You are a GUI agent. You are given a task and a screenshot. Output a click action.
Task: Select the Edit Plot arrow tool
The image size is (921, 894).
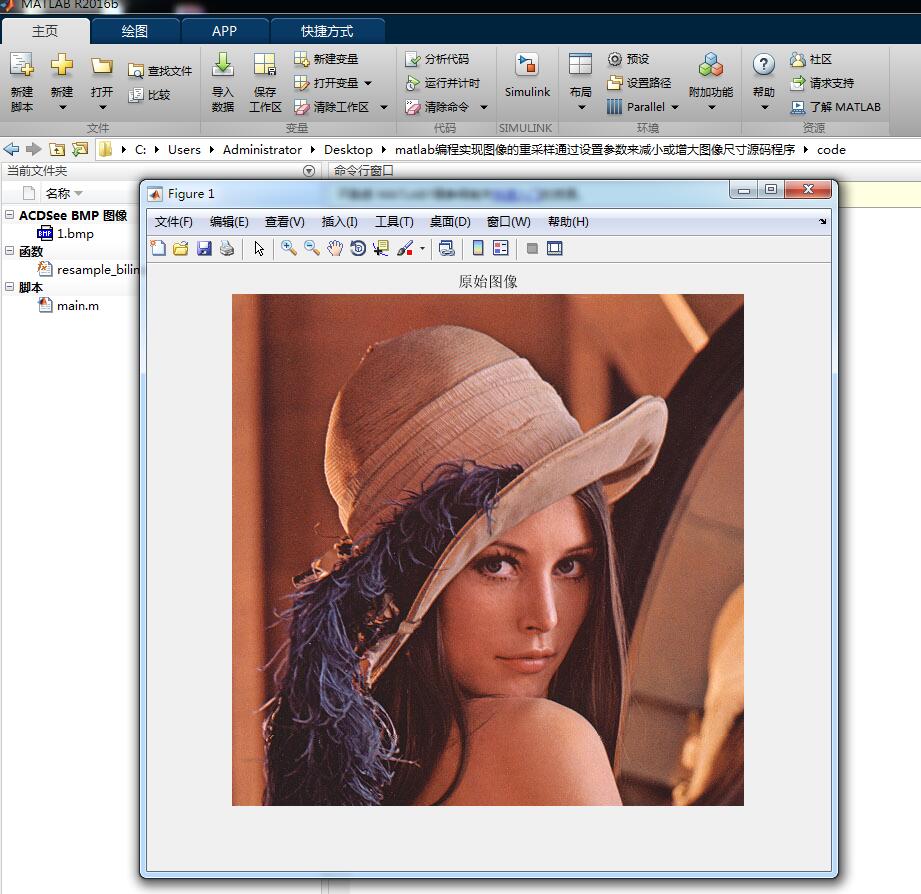(x=259, y=248)
